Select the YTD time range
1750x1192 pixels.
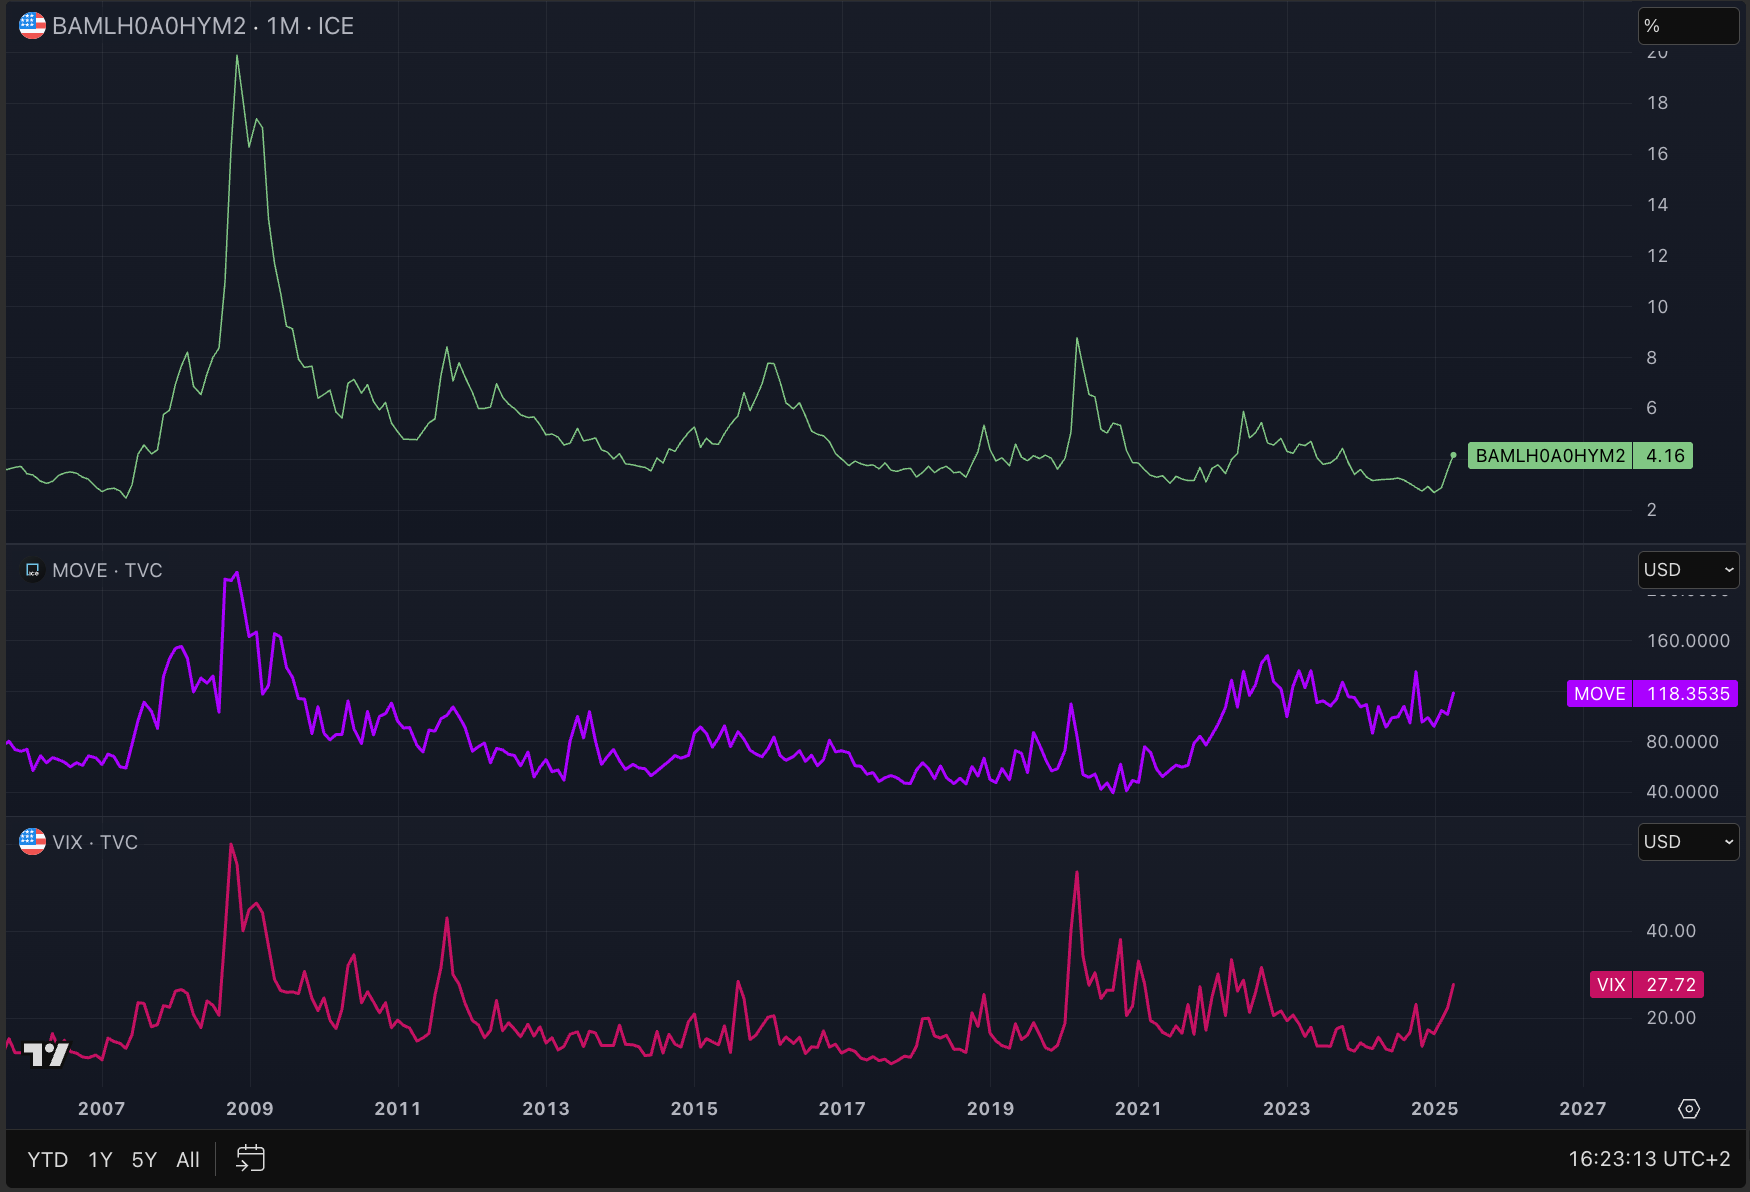[48, 1159]
